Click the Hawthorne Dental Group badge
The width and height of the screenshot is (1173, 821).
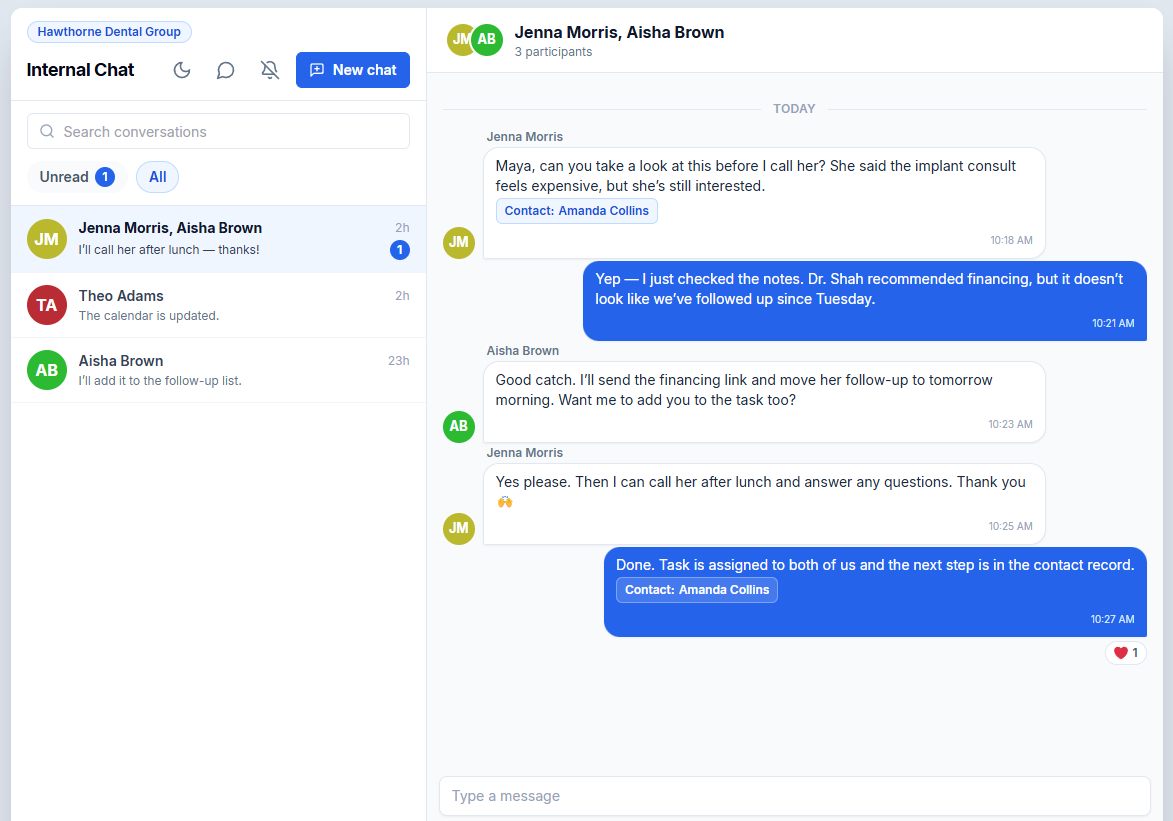pos(109,32)
